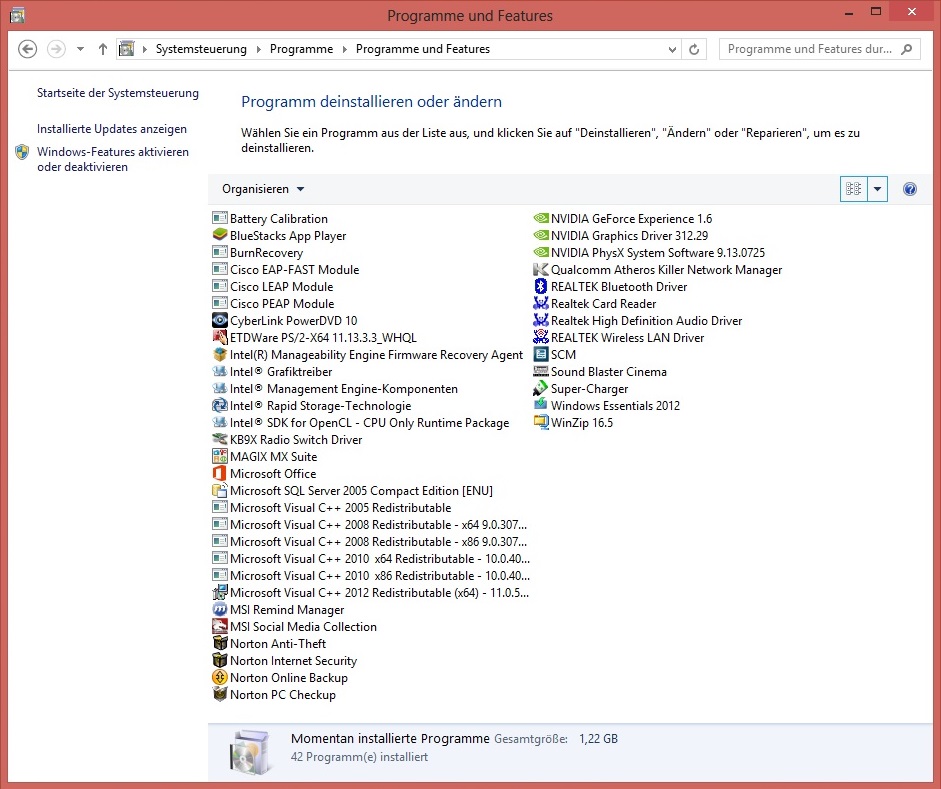This screenshot has width=941, height=789.
Task: Click the SCM program icon
Action: point(541,355)
